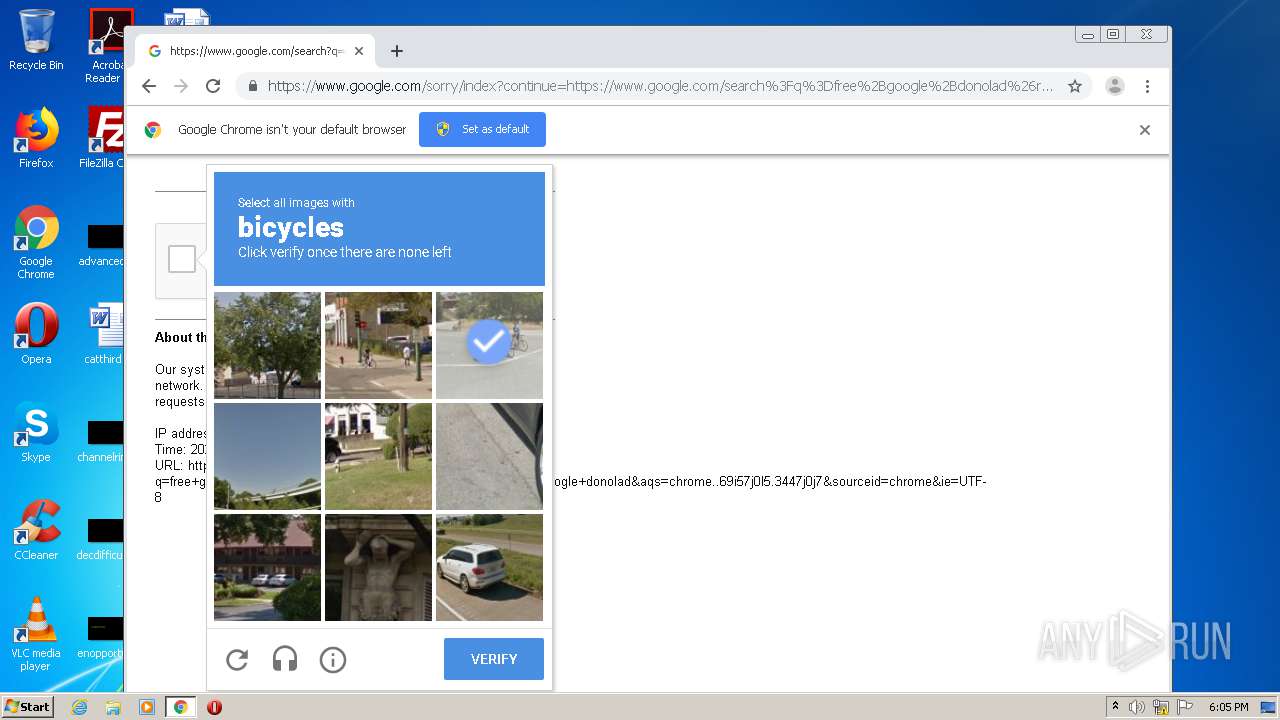Open the channelri desktop shortcut

(102, 441)
